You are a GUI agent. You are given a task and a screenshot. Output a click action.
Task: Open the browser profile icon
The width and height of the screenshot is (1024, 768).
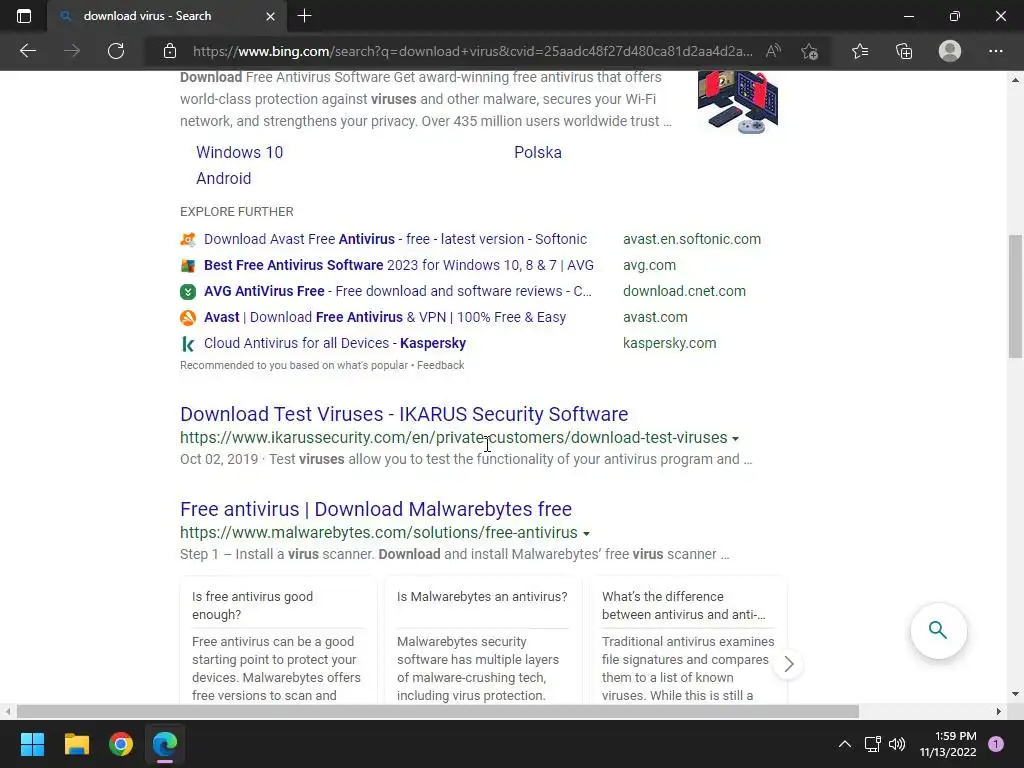950,51
